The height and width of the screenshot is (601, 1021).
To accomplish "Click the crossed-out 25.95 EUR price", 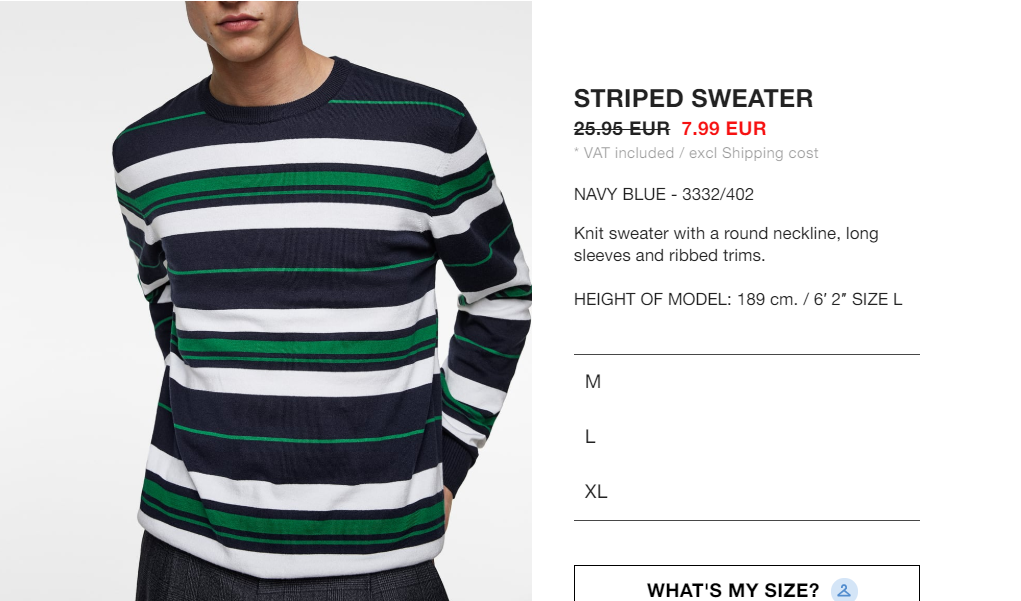I will click(x=621, y=128).
